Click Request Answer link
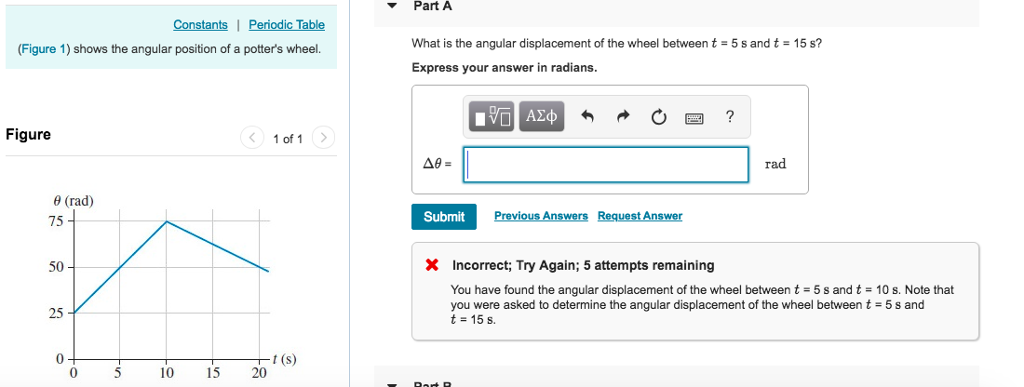This screenshot has height=387, width=1024. point(640,216)
